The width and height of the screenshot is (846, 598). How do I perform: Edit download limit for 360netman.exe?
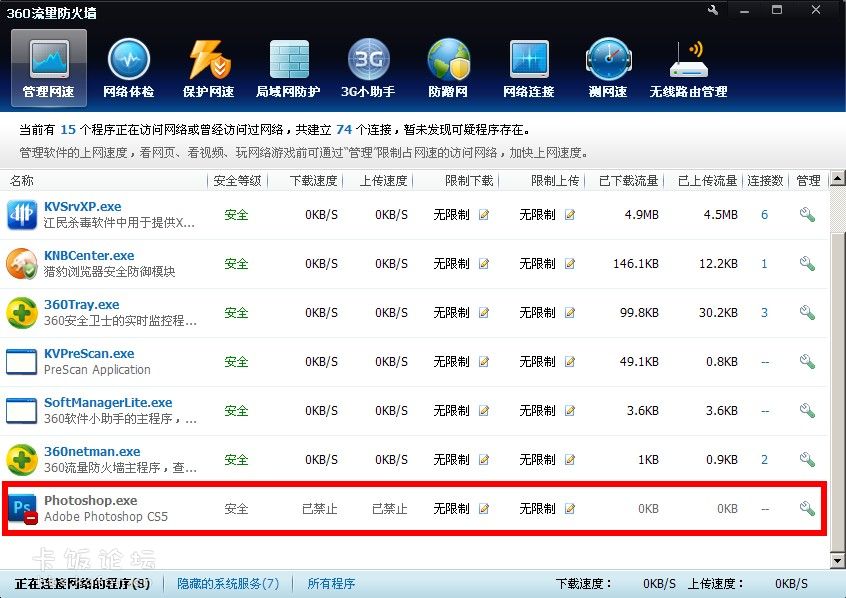click(x=484, y=460)
